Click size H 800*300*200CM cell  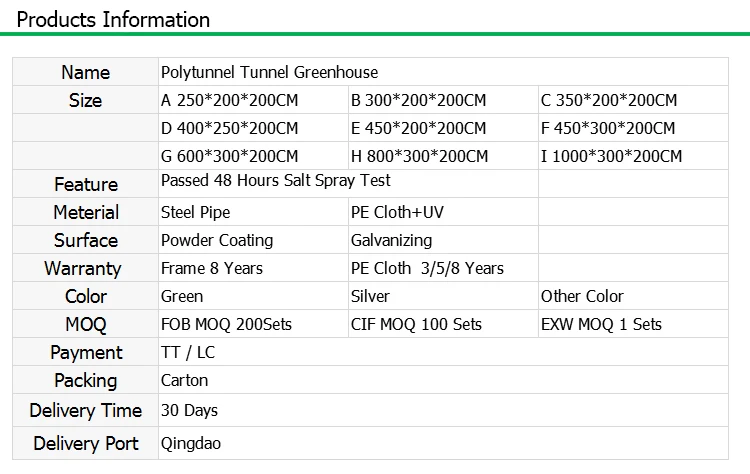pos(419,156)
